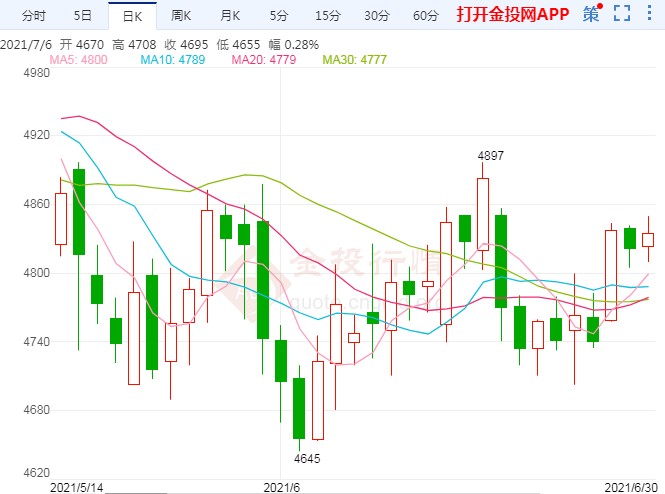665x494 pixels.
Task: Click the MA30: 4777 legend label
Action: click(355, 60)
